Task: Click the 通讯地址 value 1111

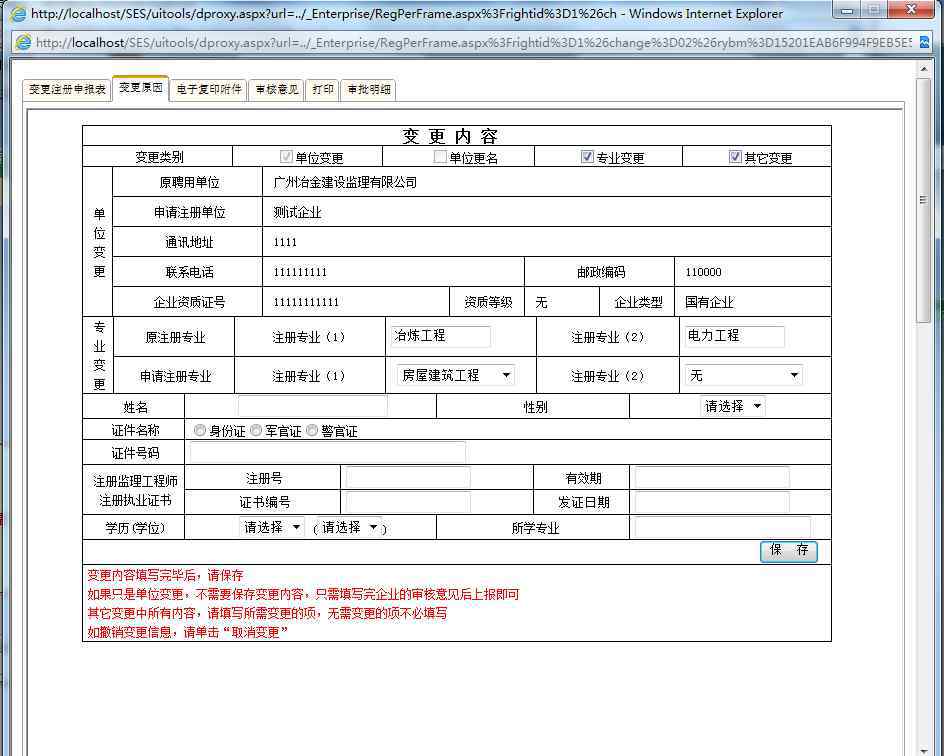Action: tap(285, 242)
